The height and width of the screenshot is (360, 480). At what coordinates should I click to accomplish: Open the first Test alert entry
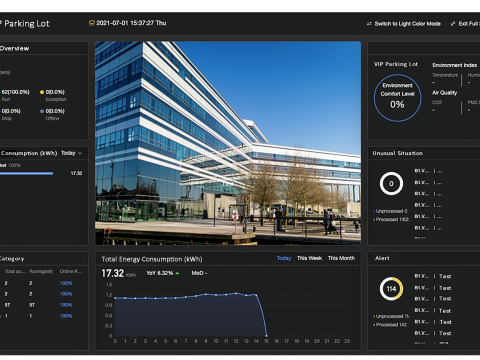(445, 276)
